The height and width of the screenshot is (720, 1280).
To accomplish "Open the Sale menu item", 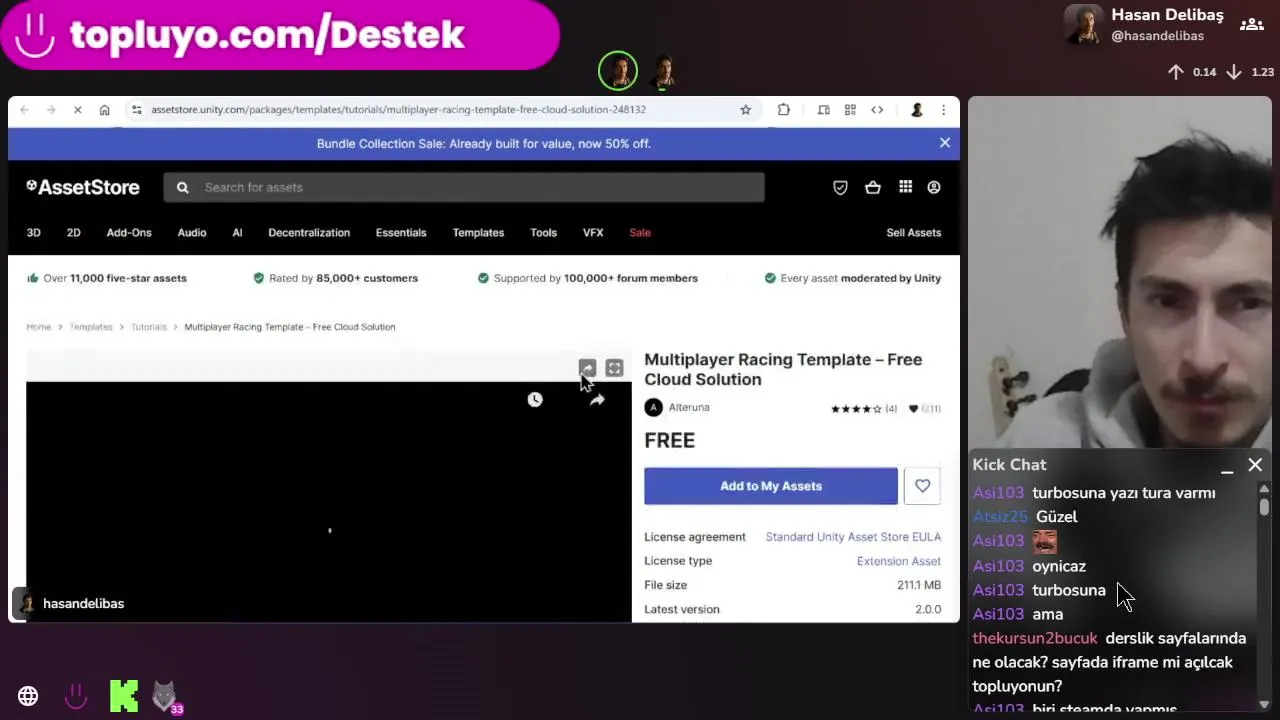I will pyautogui.click(x=640, y=232).
